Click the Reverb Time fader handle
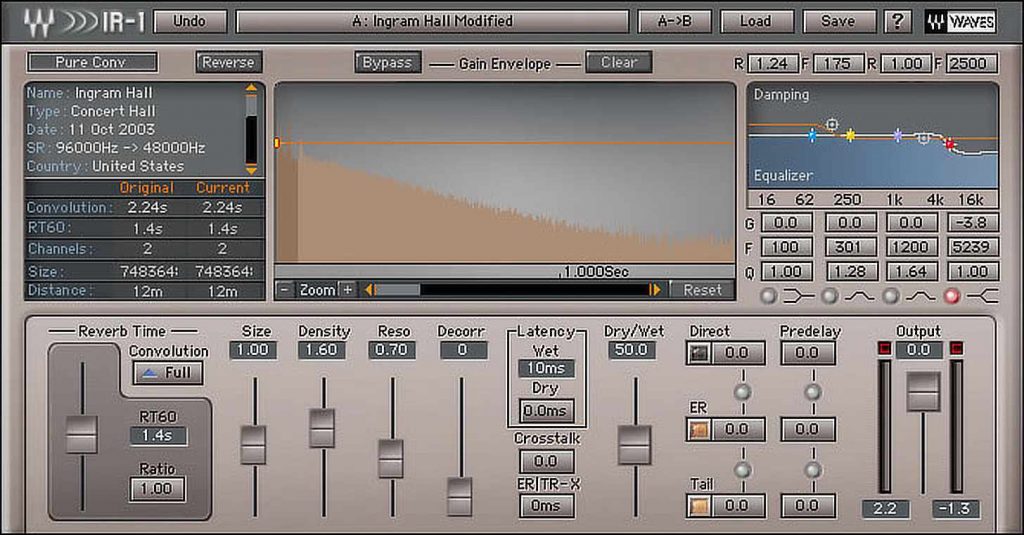The image size is (1024, 535). pos(82,434)
